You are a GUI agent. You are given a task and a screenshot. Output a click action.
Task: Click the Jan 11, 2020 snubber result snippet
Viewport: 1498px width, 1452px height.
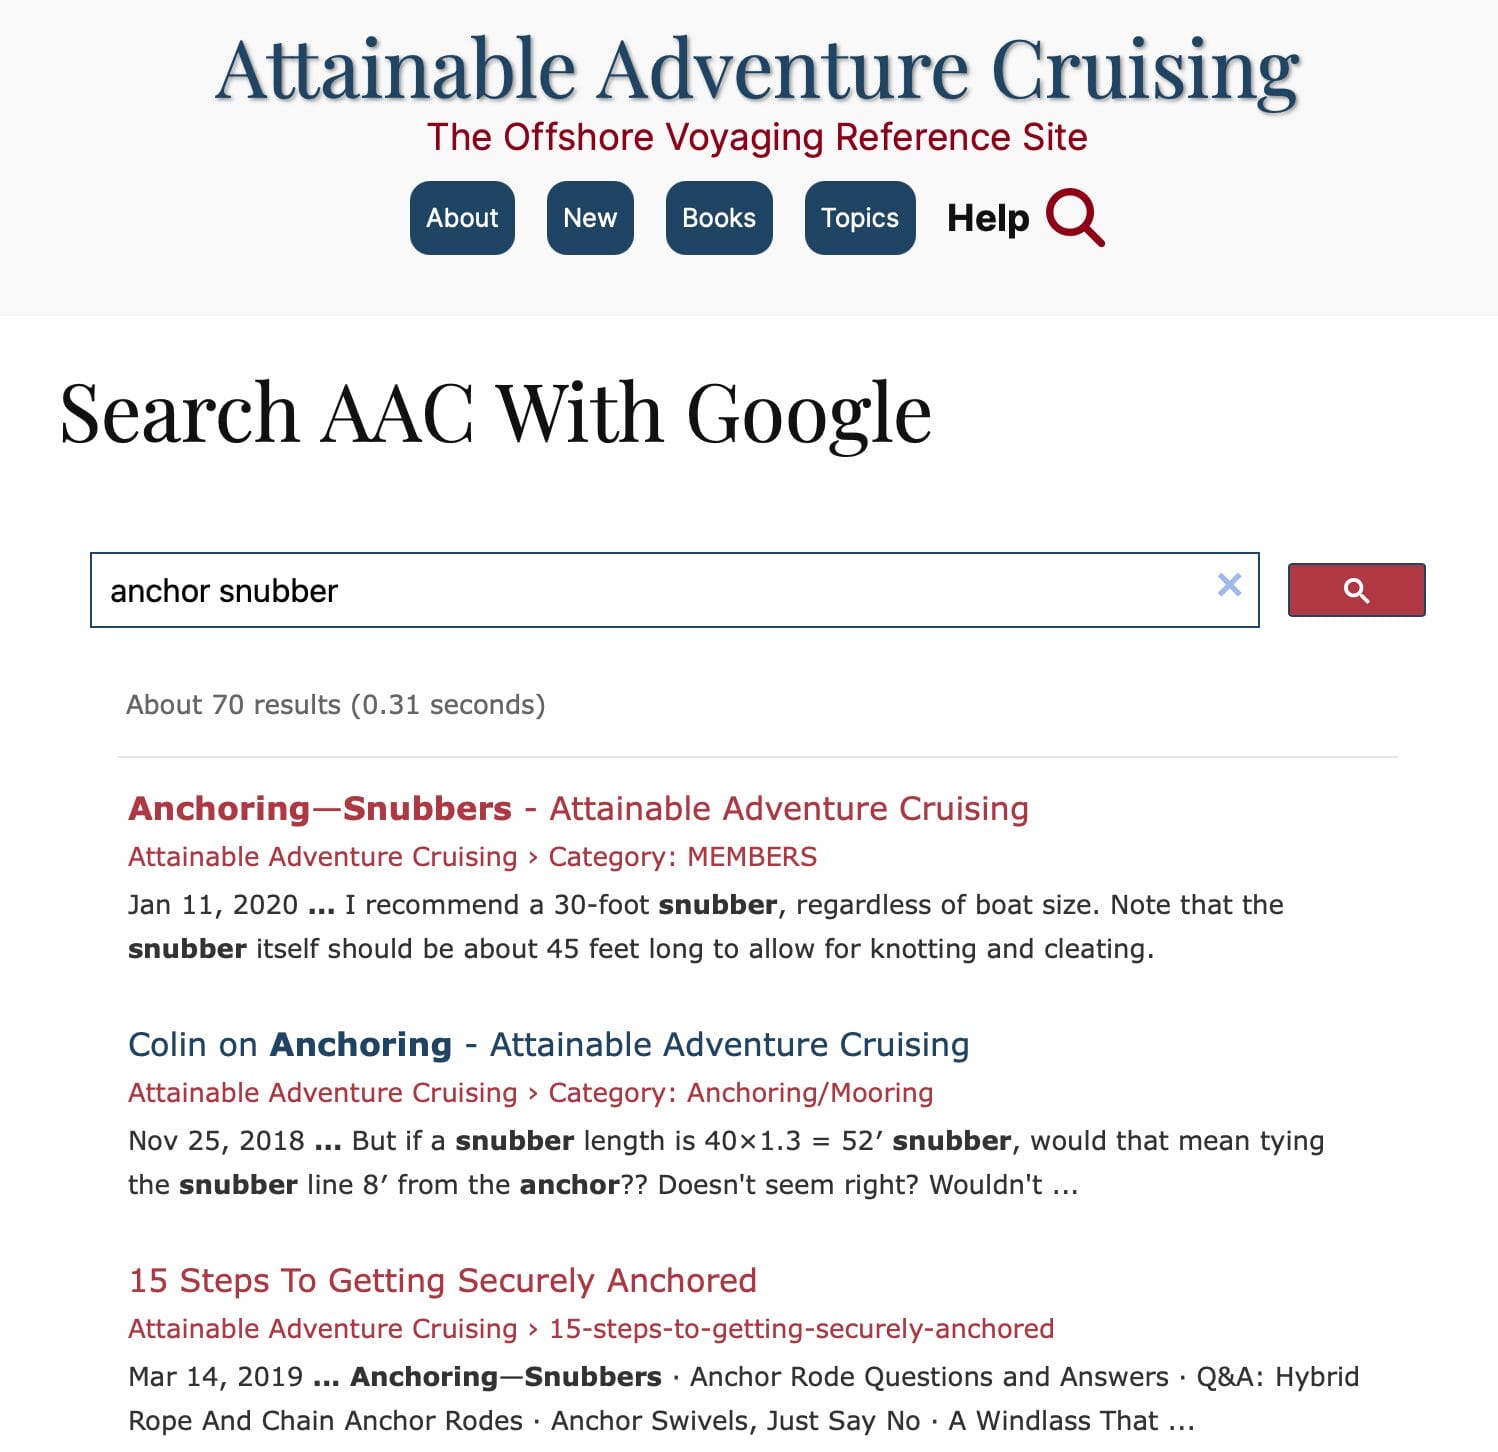point(705,927)
